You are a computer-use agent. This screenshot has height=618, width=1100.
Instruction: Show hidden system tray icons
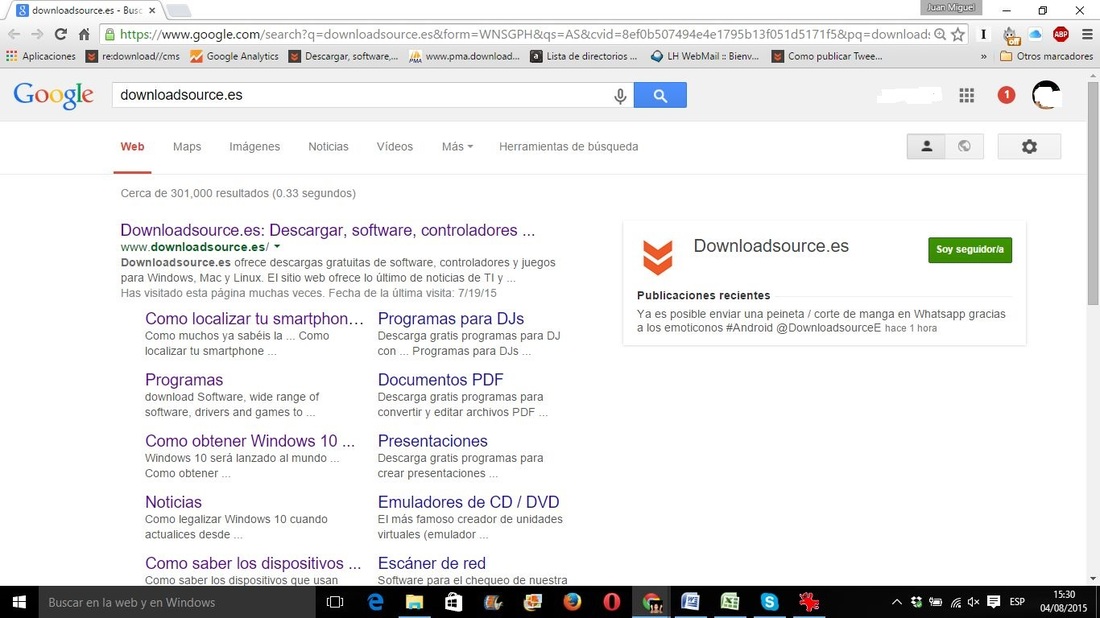(896, 602)
